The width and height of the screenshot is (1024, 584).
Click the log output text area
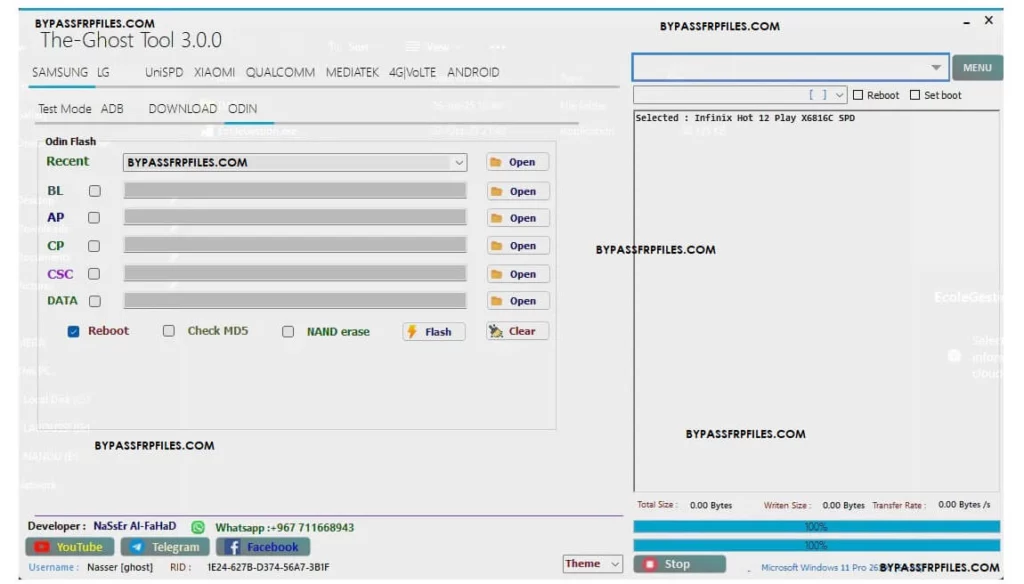click(816, 300)
